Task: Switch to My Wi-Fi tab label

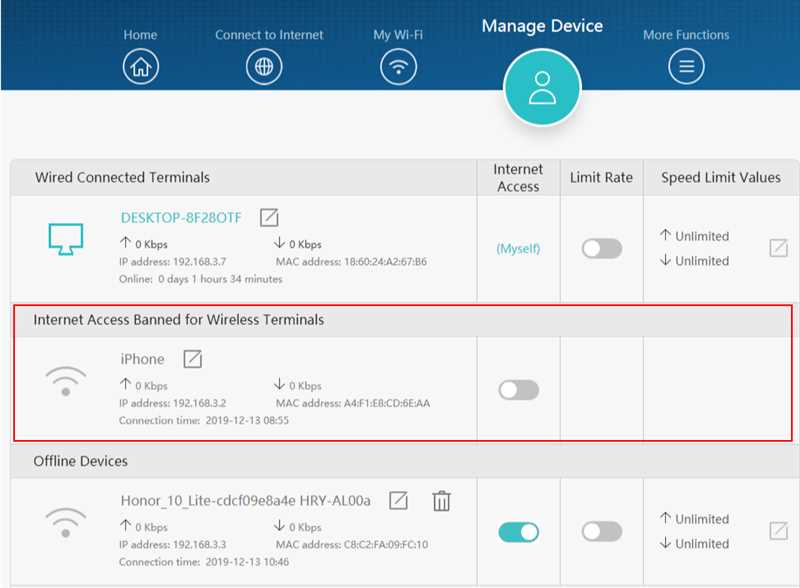Action: click(x=398, y=35)
